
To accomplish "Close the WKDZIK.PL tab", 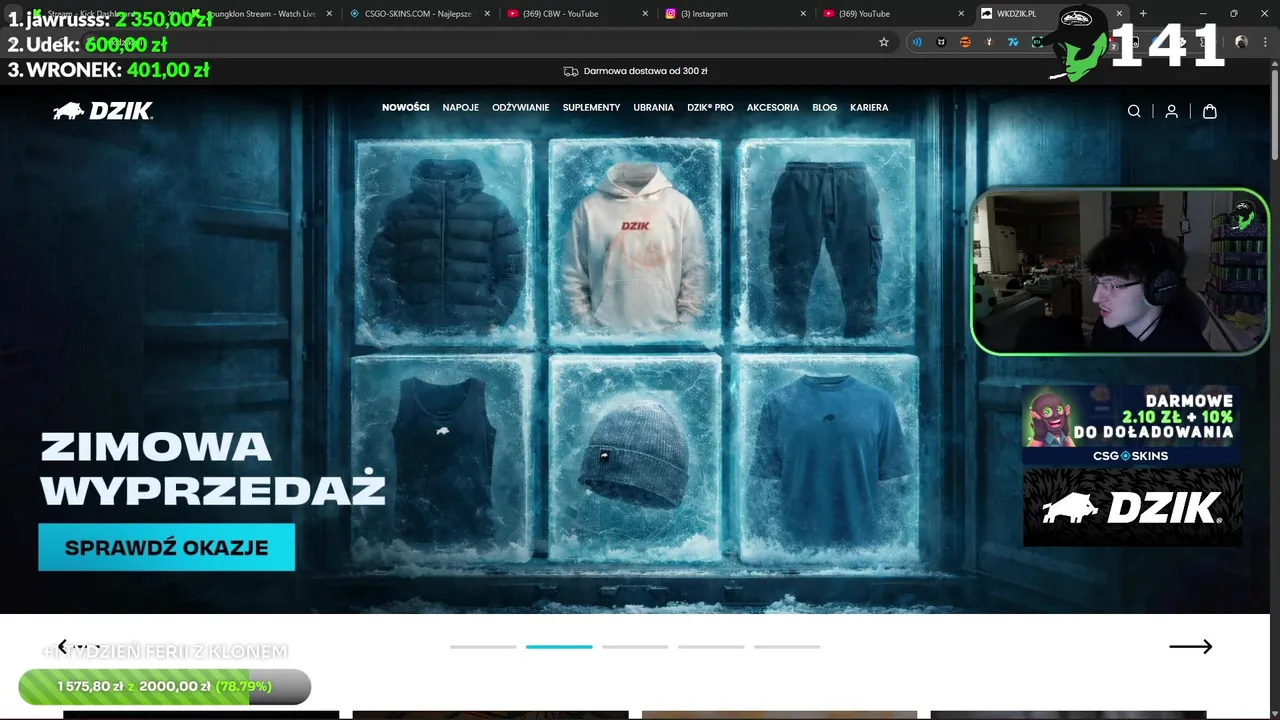I will [1120, 14].
